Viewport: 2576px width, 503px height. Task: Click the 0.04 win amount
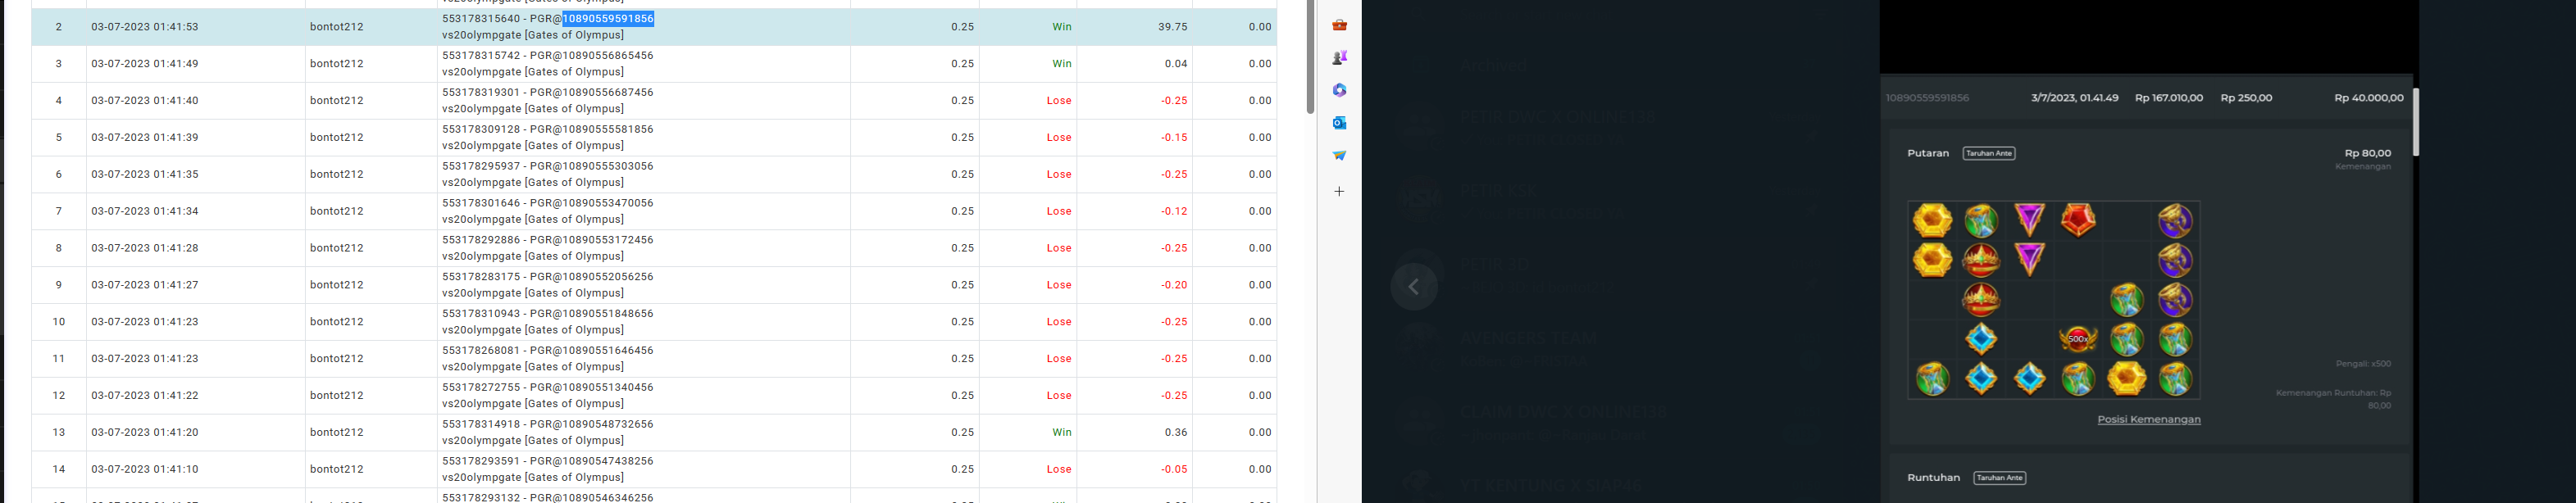pyautogui.click(x=1176, y=64)
